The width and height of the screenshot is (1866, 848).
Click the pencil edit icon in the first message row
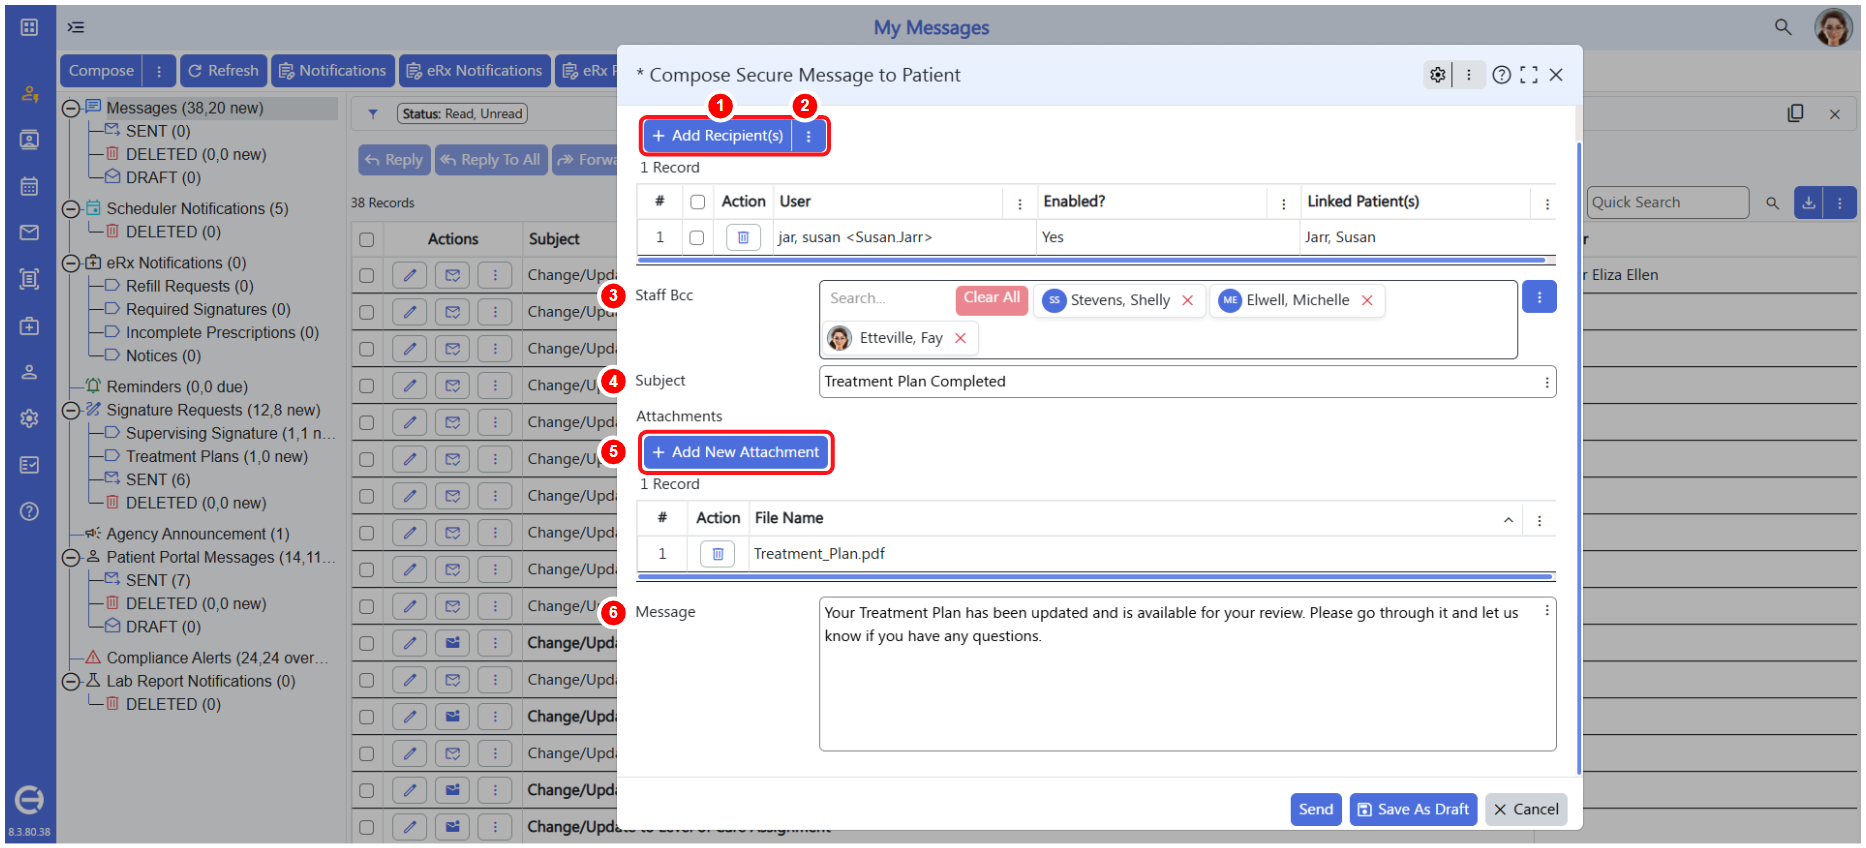410,275
